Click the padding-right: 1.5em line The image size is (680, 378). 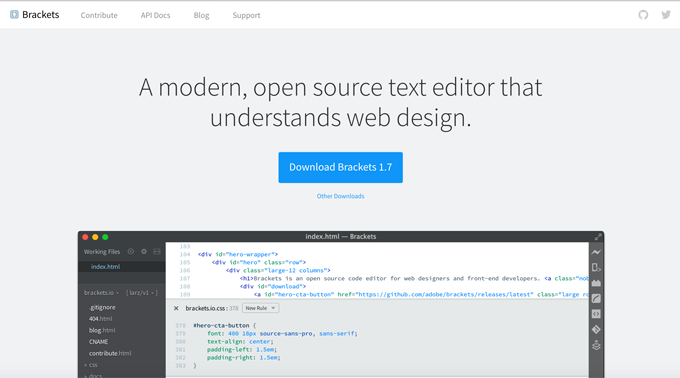coord(244,358)
